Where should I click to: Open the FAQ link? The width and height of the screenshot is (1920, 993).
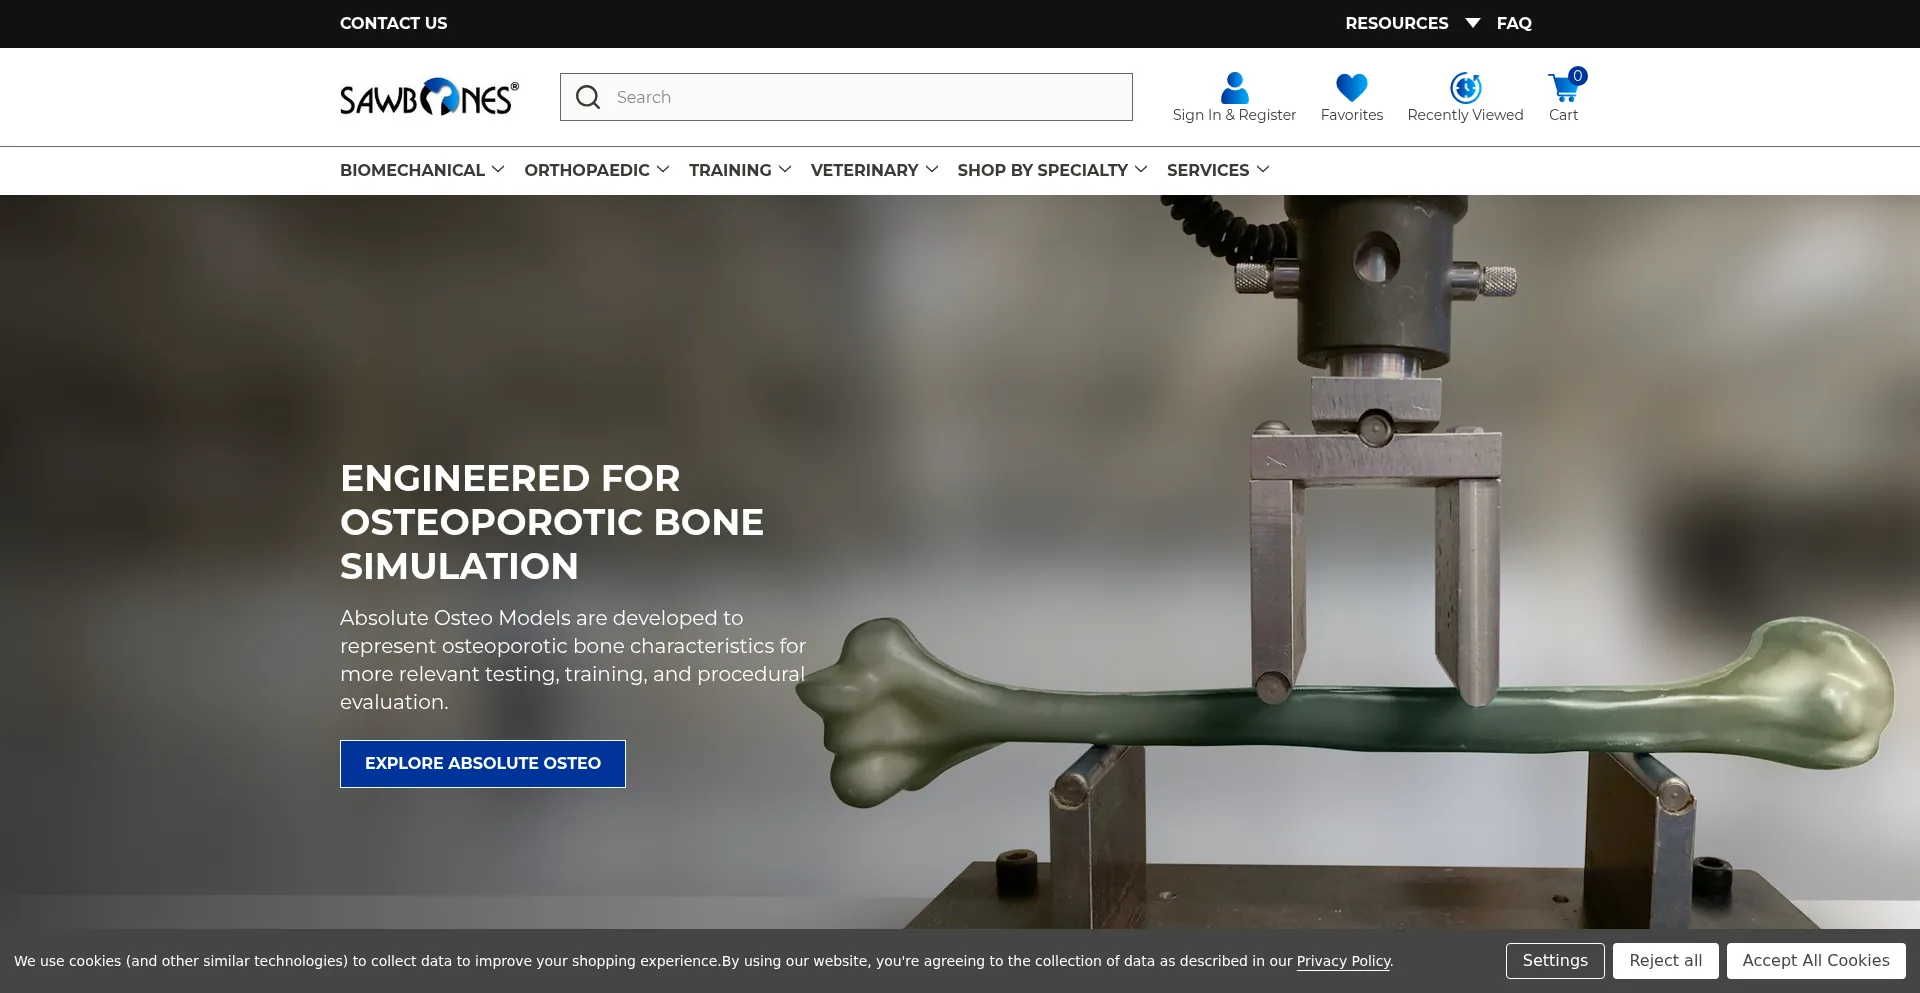click(1514, 23)
